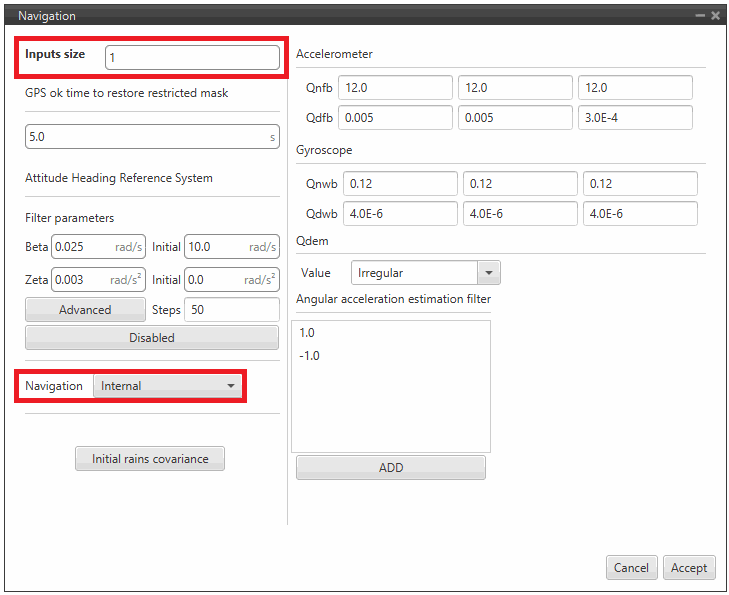This screenshot has width=729, height=595.
Task: Click ADD under angular acceleration filter
Action: pos(390,468)
